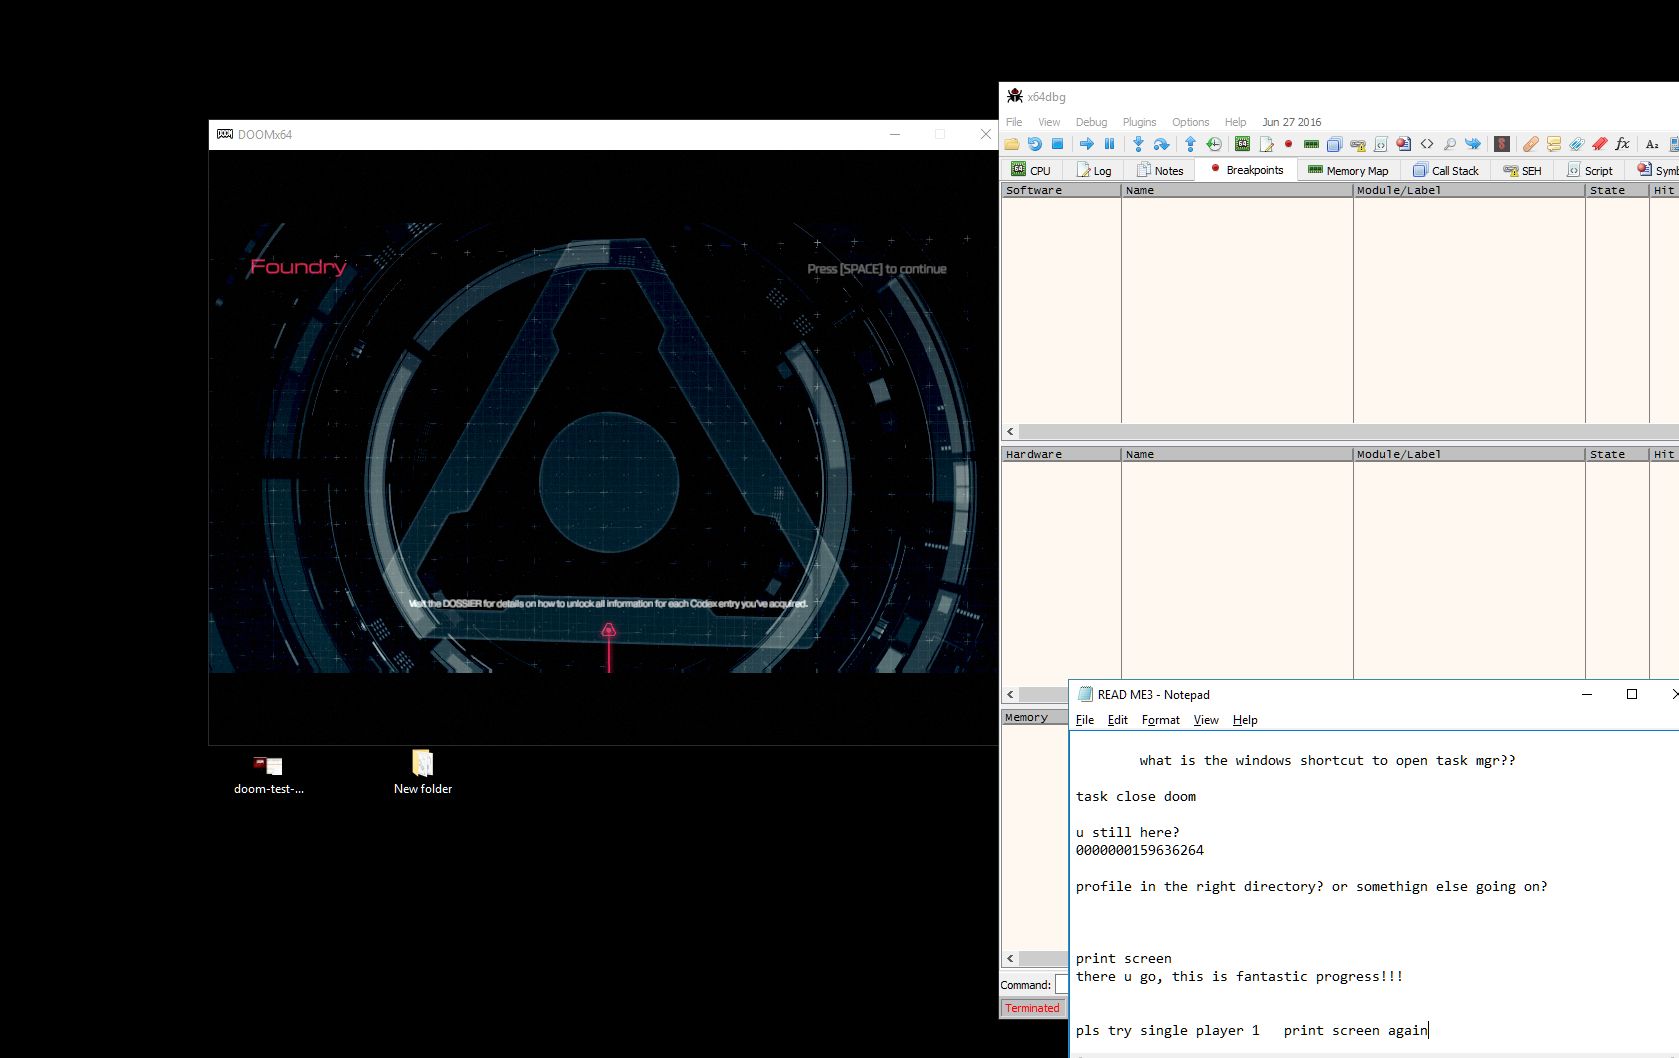This screenshot has height=1058, width=1679.
Task: Click the step into icon
Action: point(1138,144)
